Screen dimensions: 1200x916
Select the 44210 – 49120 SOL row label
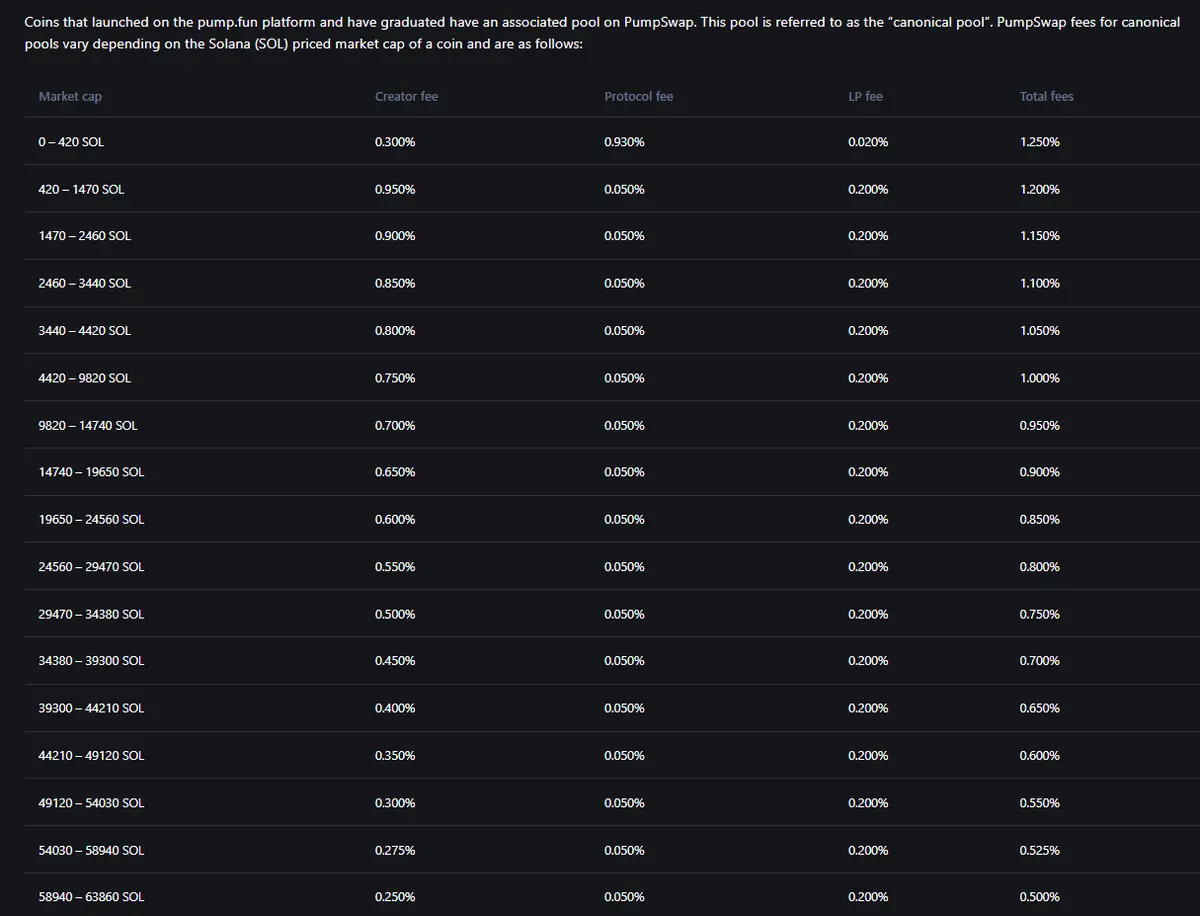[91, 755]
